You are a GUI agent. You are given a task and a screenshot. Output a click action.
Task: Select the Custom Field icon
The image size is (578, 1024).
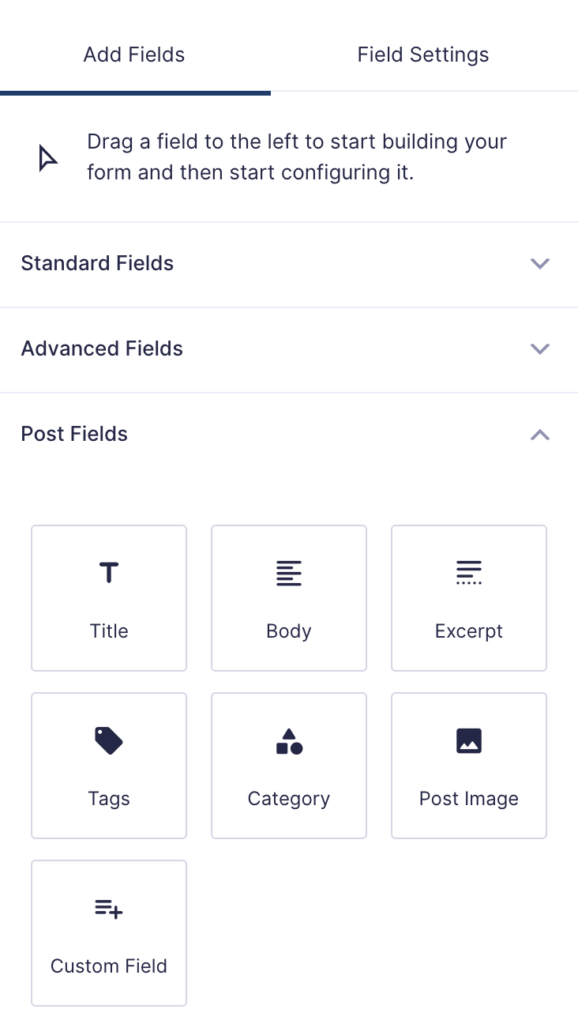tap(108, 908)
